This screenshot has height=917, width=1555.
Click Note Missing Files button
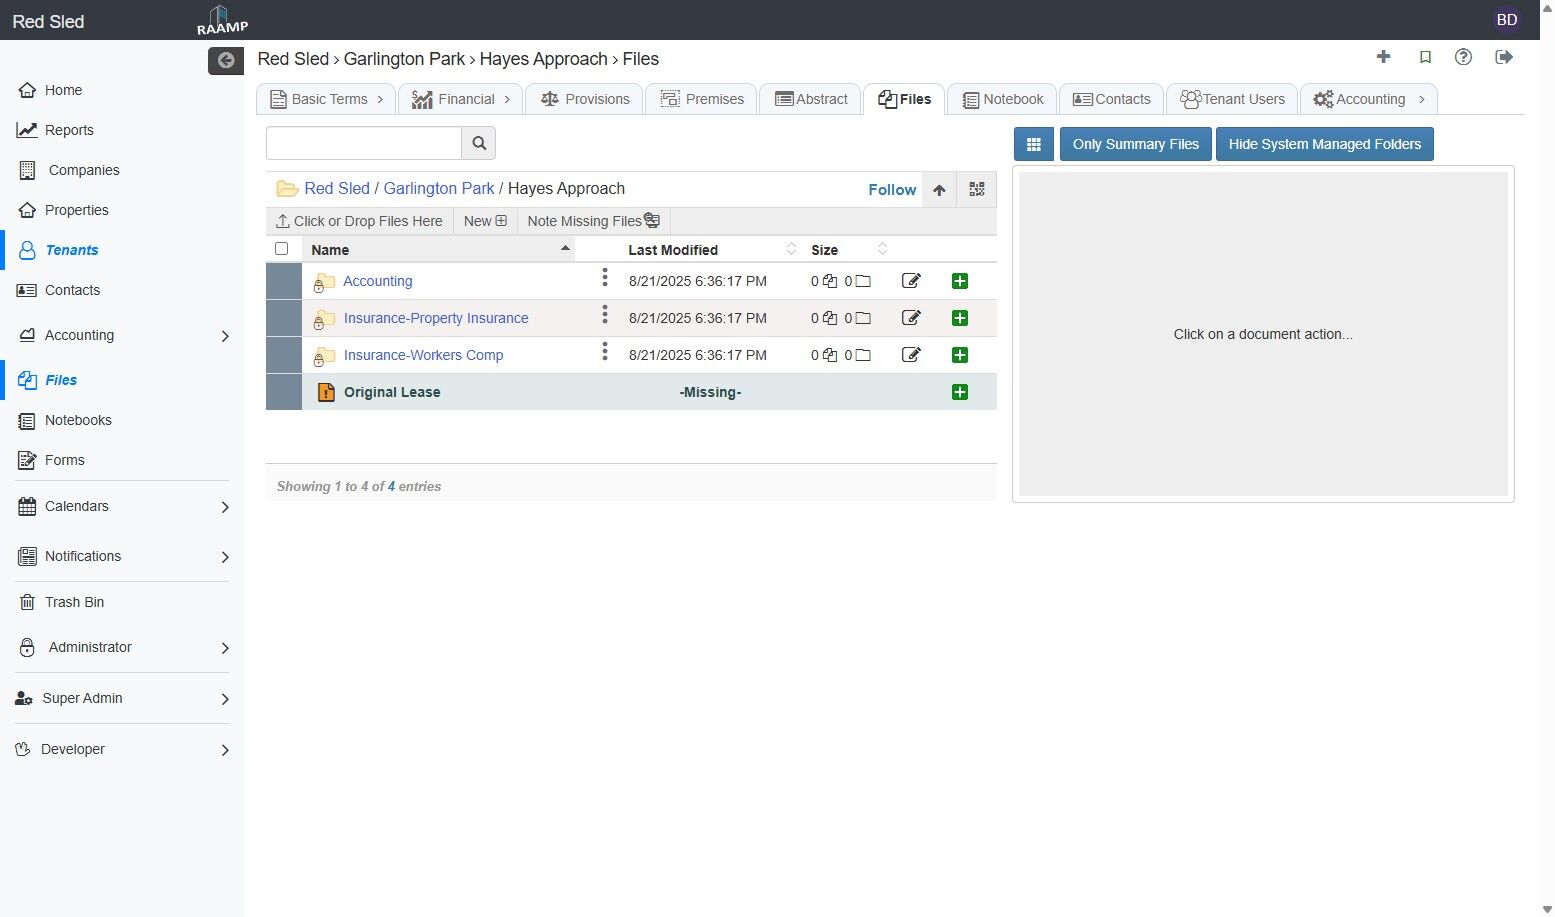593,221
